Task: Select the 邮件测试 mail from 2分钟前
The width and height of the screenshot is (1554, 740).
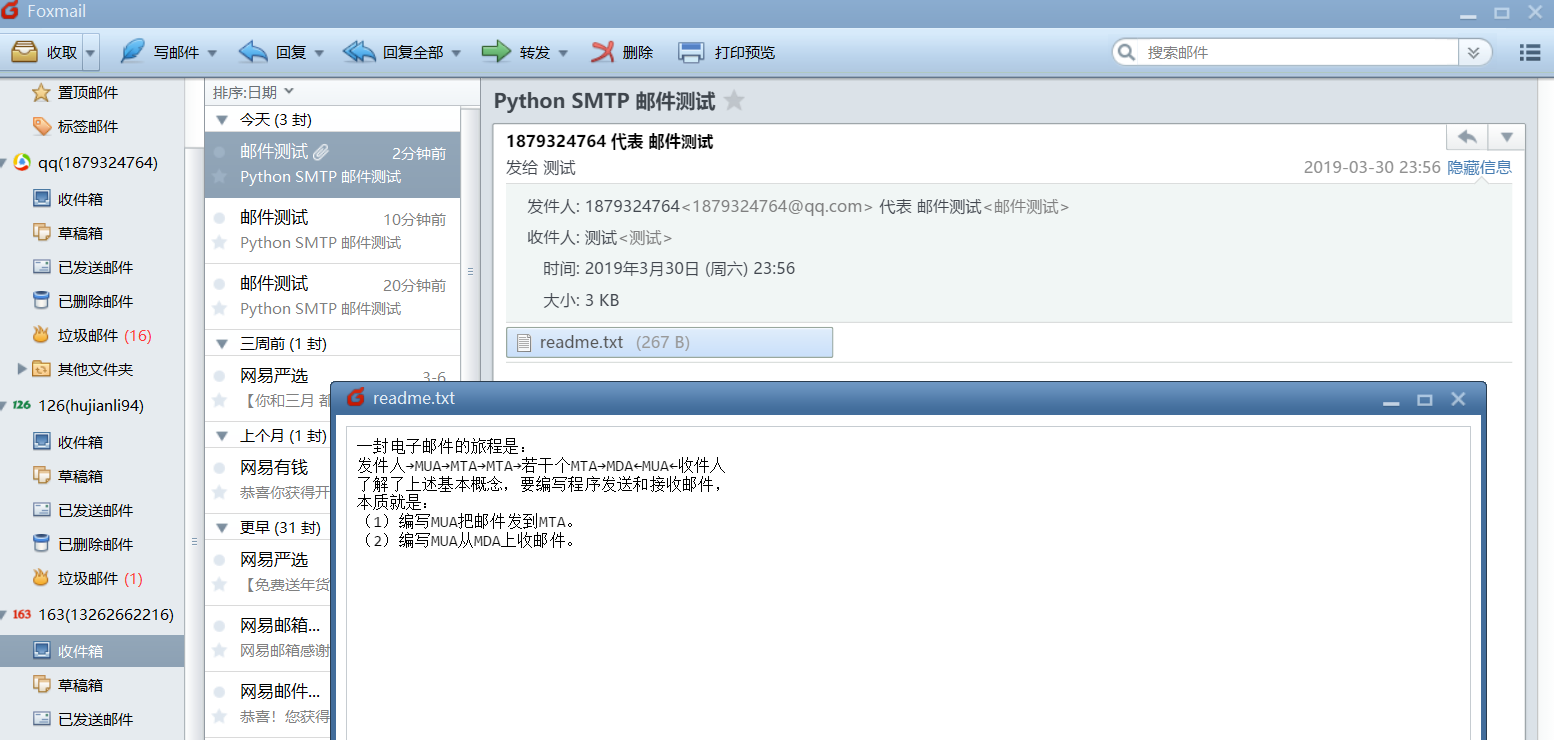Action: click(x=332, y=164)
